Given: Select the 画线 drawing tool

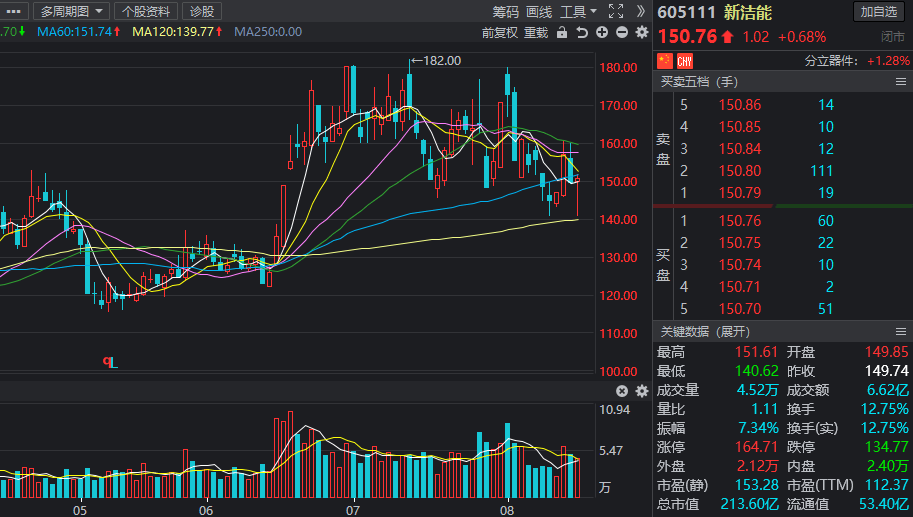Looking at the screenshot, I should tap(539, 11).
